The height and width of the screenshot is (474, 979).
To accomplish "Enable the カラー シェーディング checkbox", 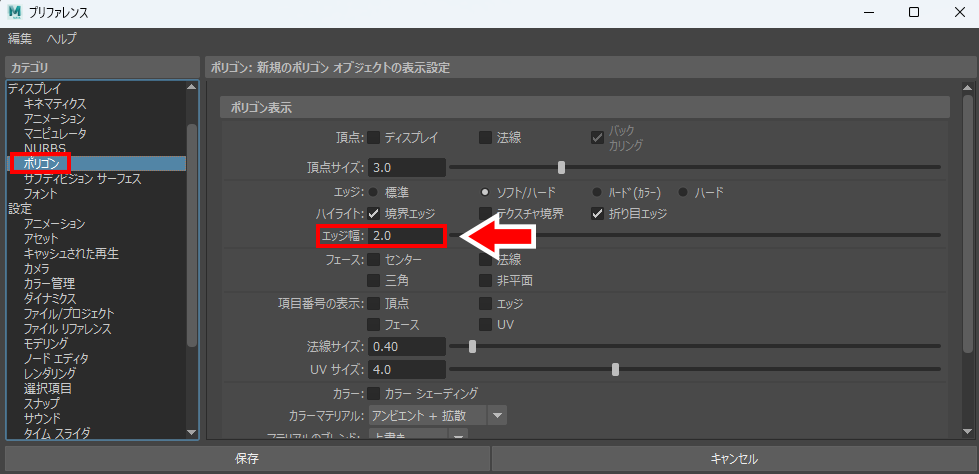I will tap(374, 393).
